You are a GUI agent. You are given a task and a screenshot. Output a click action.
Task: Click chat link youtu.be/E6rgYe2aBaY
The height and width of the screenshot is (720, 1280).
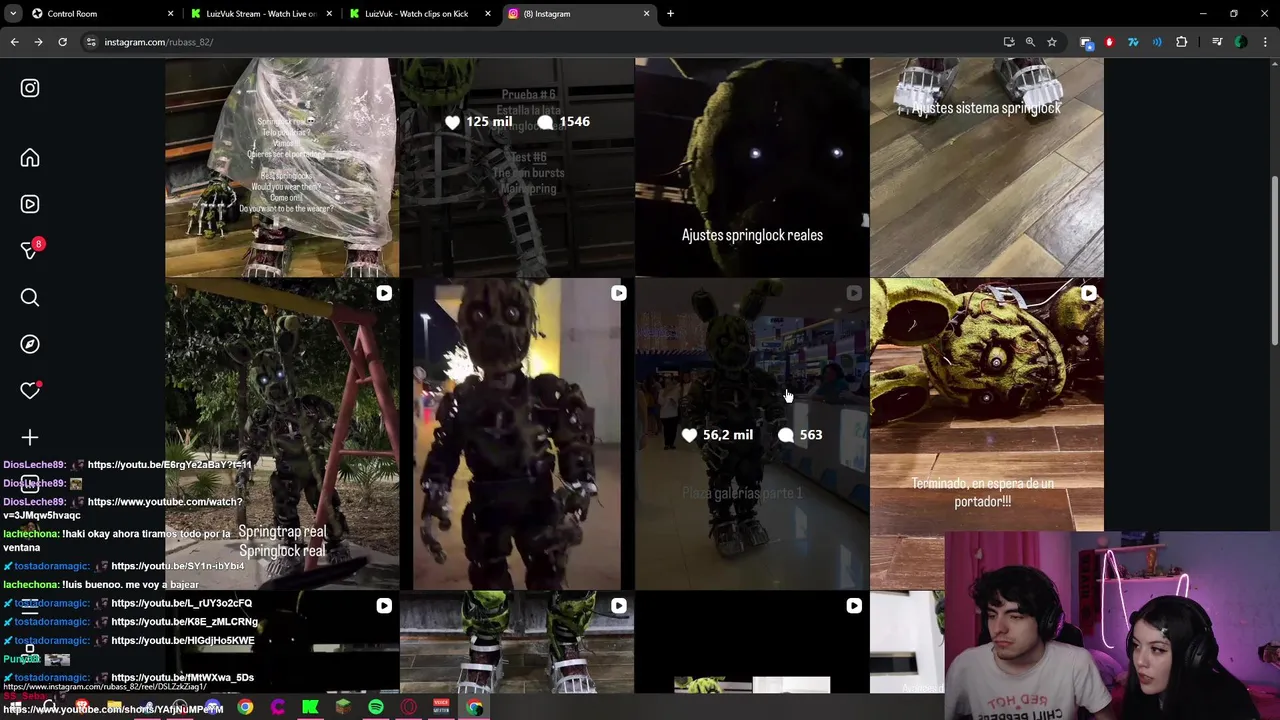(x=170, y=465)
